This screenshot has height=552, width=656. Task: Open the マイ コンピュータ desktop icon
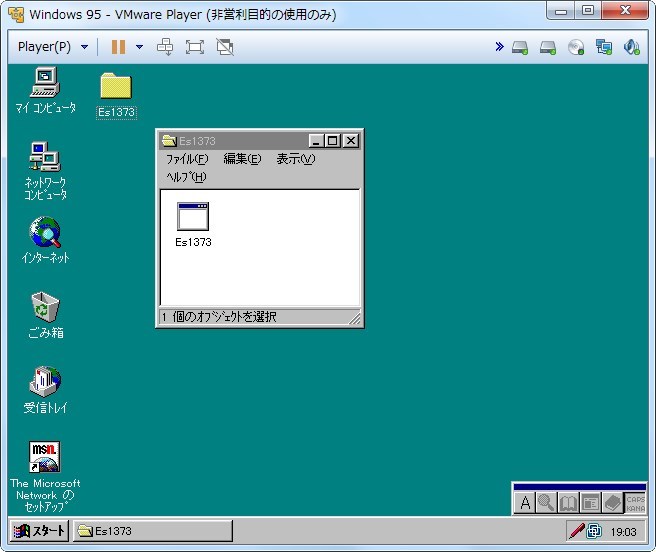point(45,90)
